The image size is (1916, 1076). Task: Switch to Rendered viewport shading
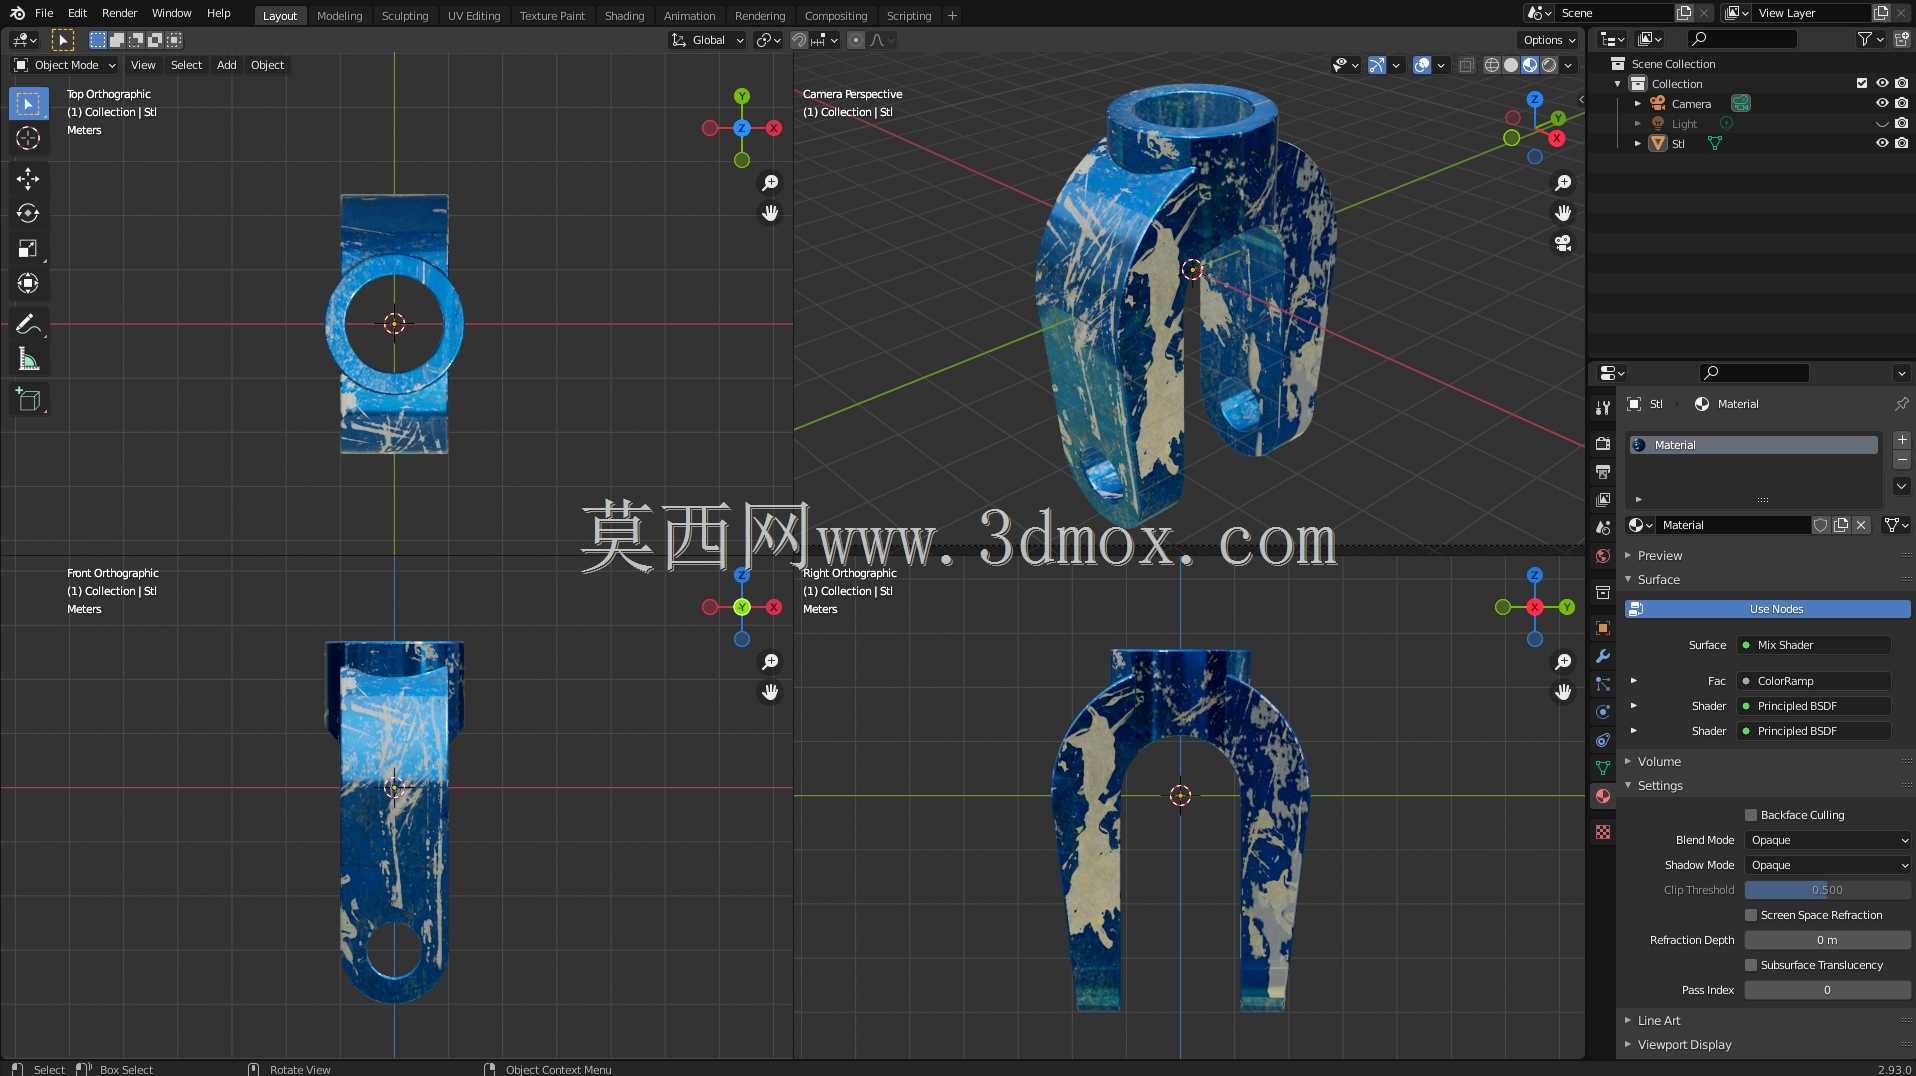(1549, 65)
